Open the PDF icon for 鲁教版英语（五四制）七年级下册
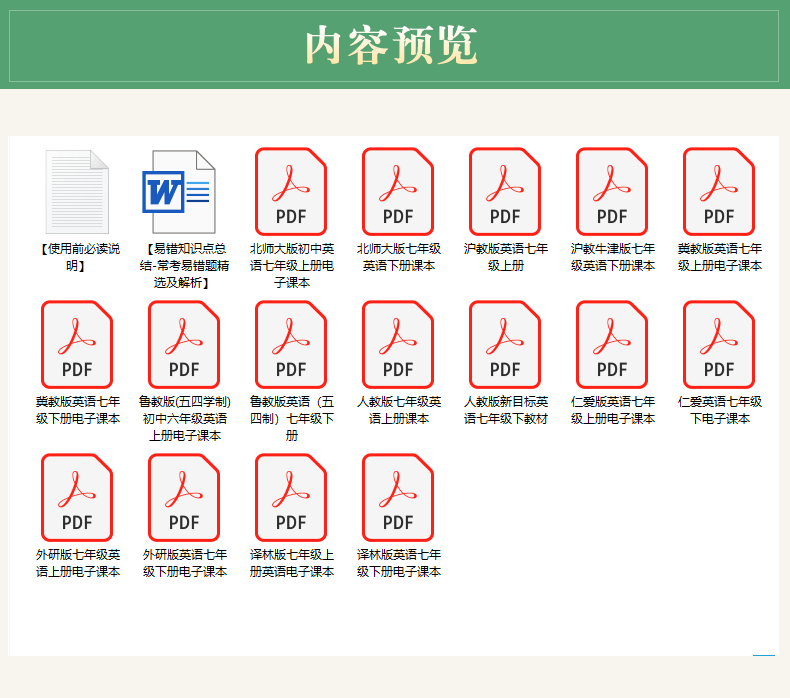The width and height of the screenshot is (790, 698). (x=291, y=345)
